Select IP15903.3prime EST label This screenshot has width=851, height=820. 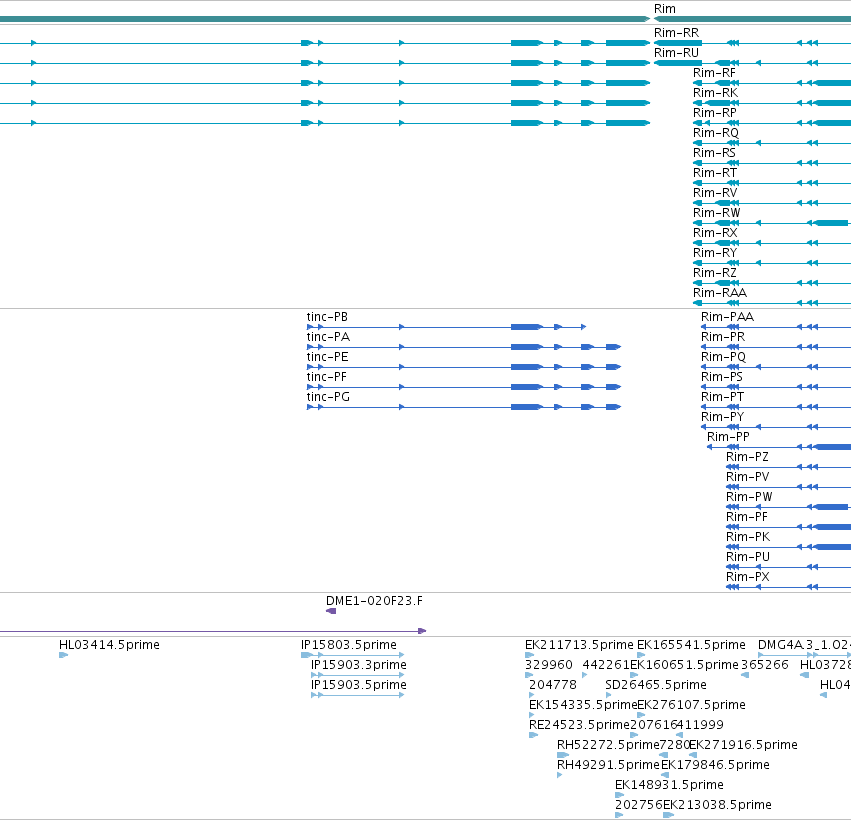coord(359,665)
